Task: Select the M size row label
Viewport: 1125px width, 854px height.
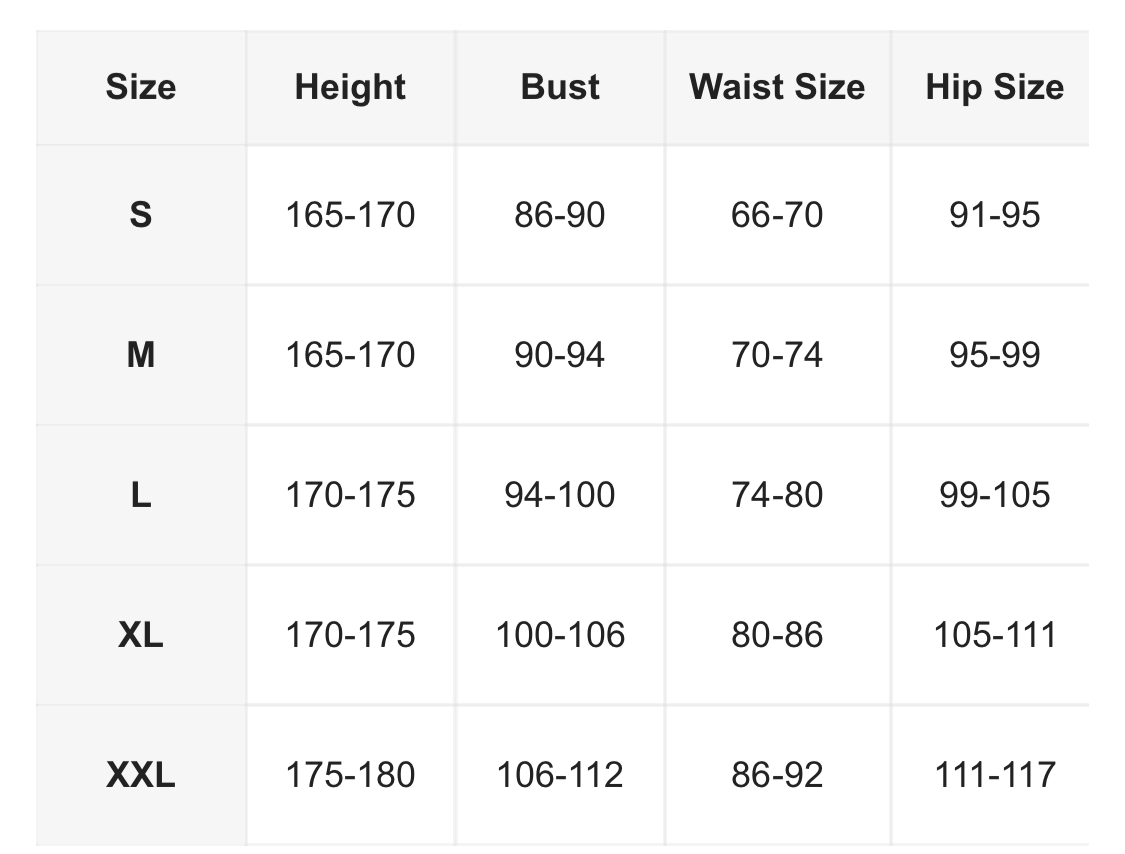Action: [140, 355]
